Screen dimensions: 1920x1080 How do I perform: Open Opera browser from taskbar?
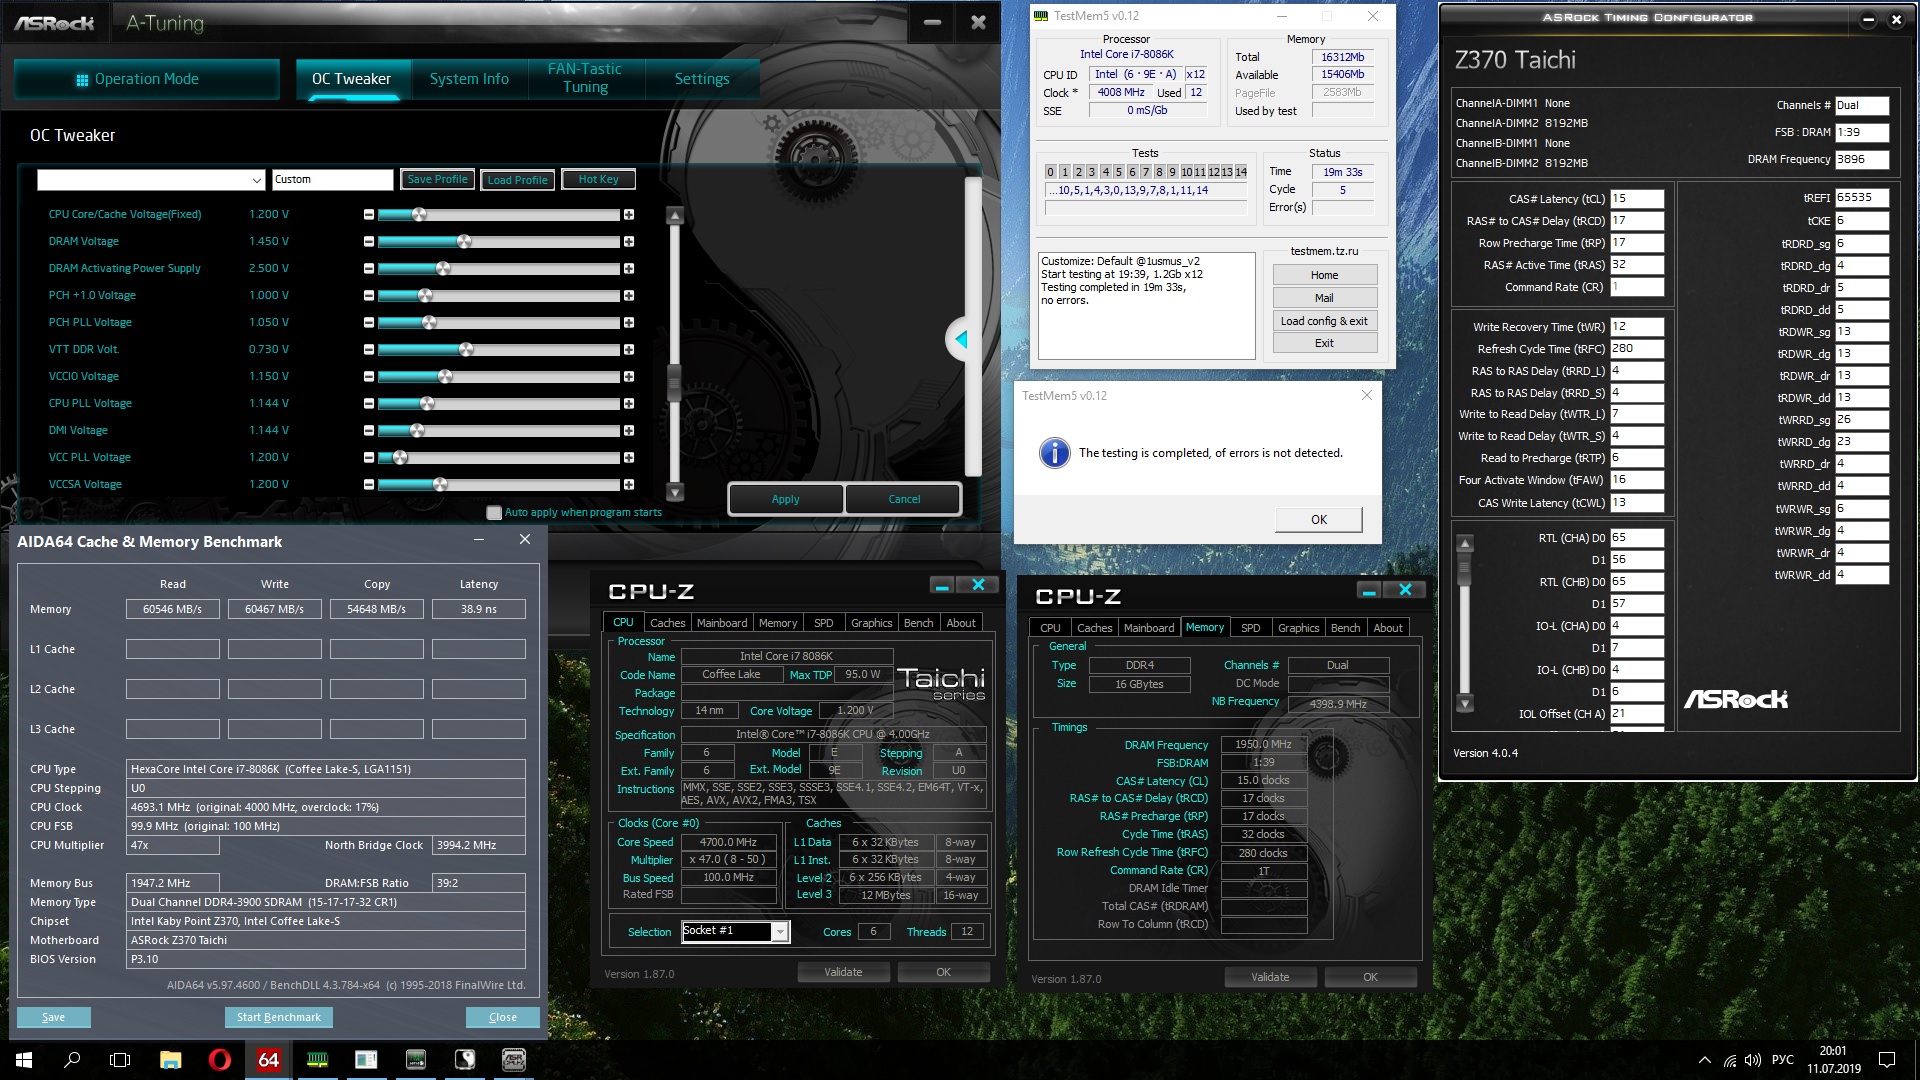(219, 1060)
